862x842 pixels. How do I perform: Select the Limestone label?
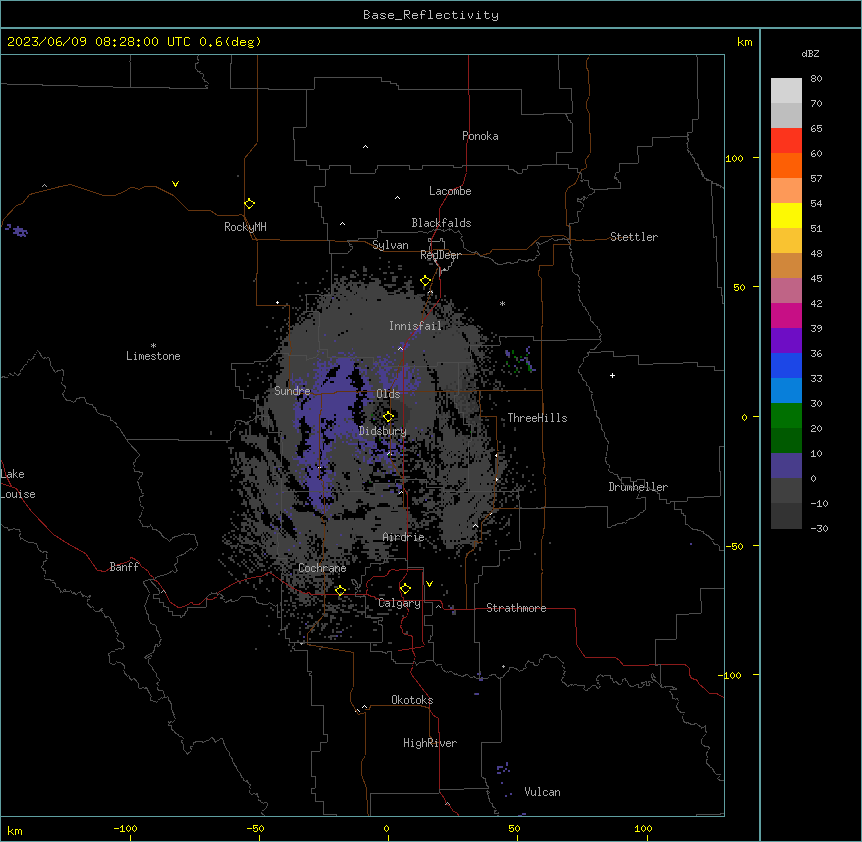pos(153,356)
